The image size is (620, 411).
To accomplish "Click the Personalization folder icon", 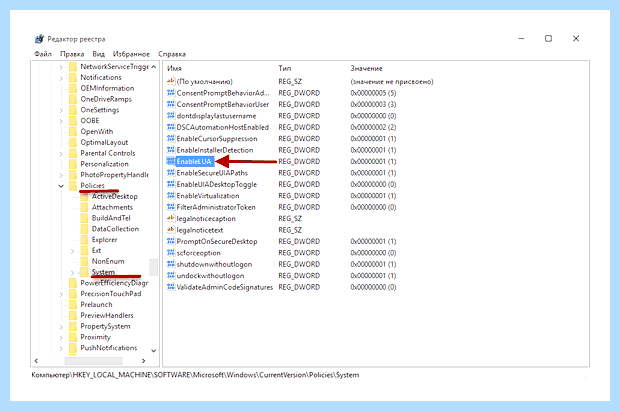I will [x=73, y=164].
